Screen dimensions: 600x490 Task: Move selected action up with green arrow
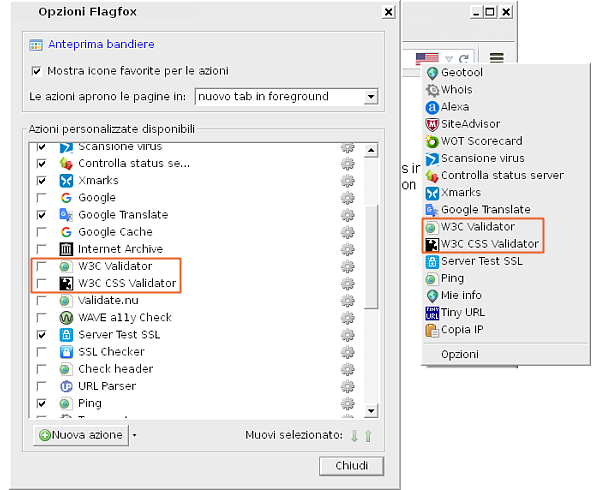[x=368, y=436]
